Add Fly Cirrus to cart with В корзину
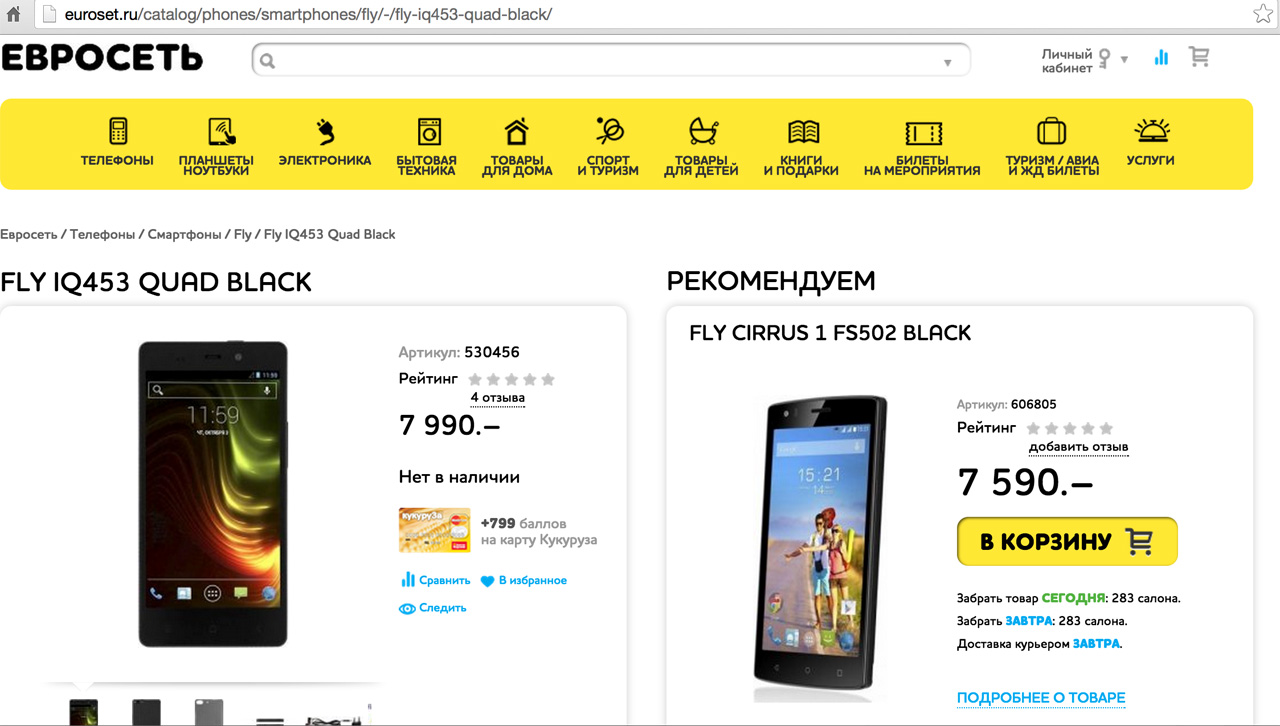The image size is (1280, 726). [1067, 541]
